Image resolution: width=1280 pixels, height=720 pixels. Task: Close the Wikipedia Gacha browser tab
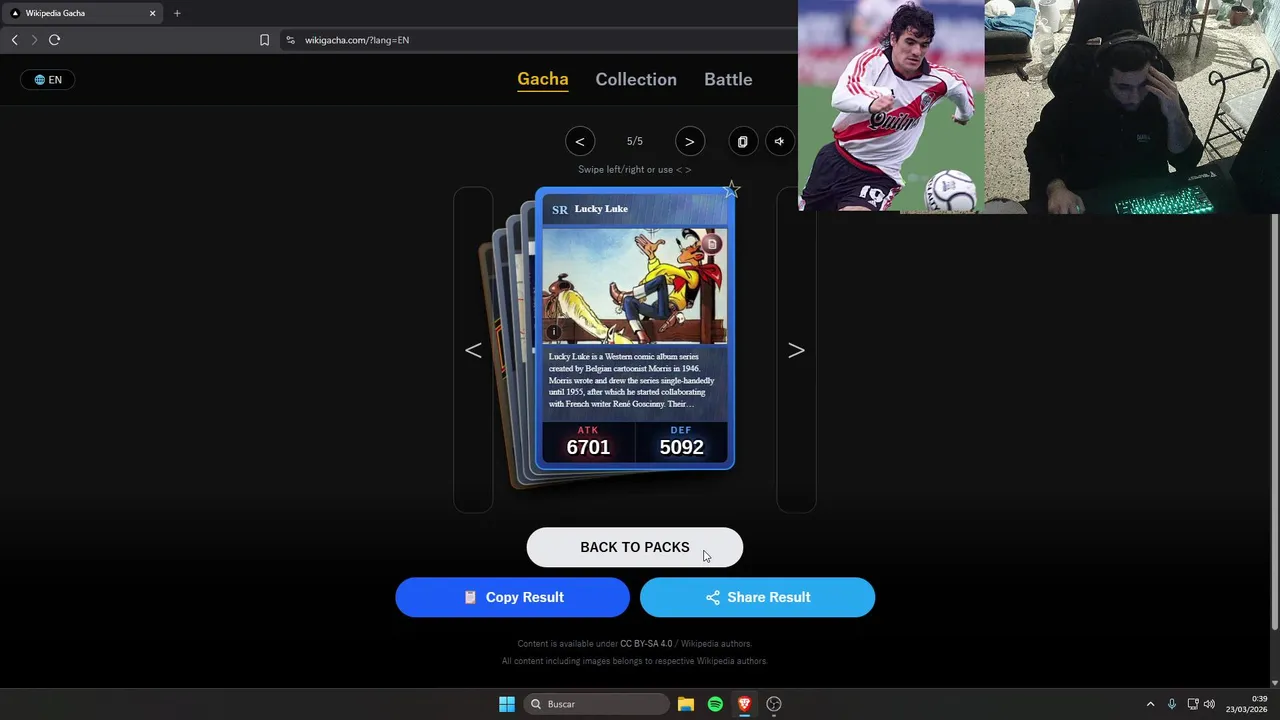(153, 13)
